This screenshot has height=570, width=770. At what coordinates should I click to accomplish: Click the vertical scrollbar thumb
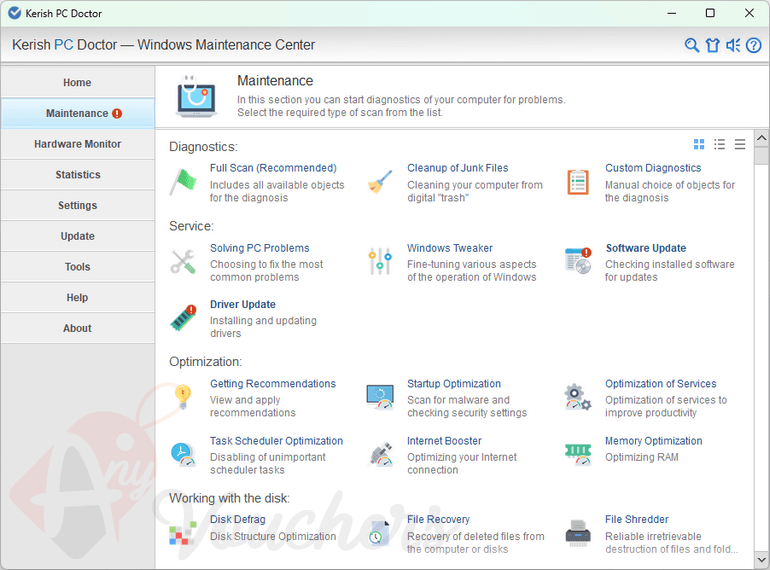[x=762, y=156]
